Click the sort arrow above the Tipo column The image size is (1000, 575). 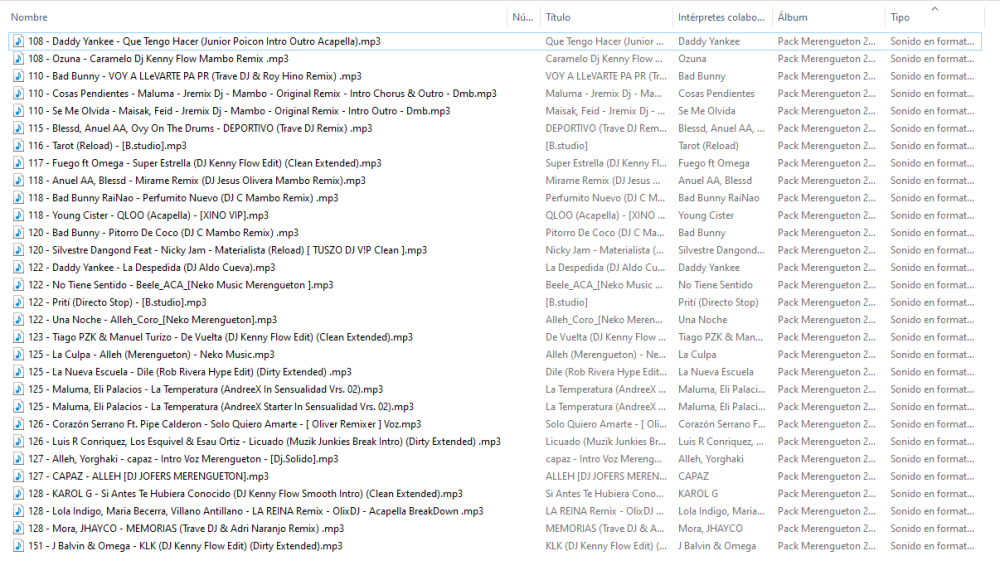935,8
